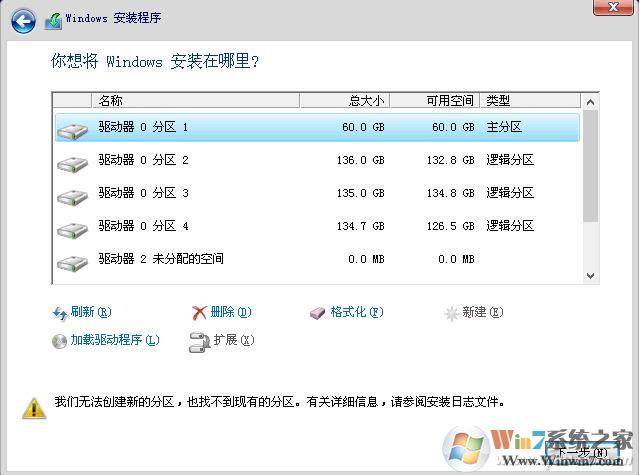Viewport: 640px width, 475px height.
Task: Select row 驱动器 0 分区 2
Action: (317, 160)
